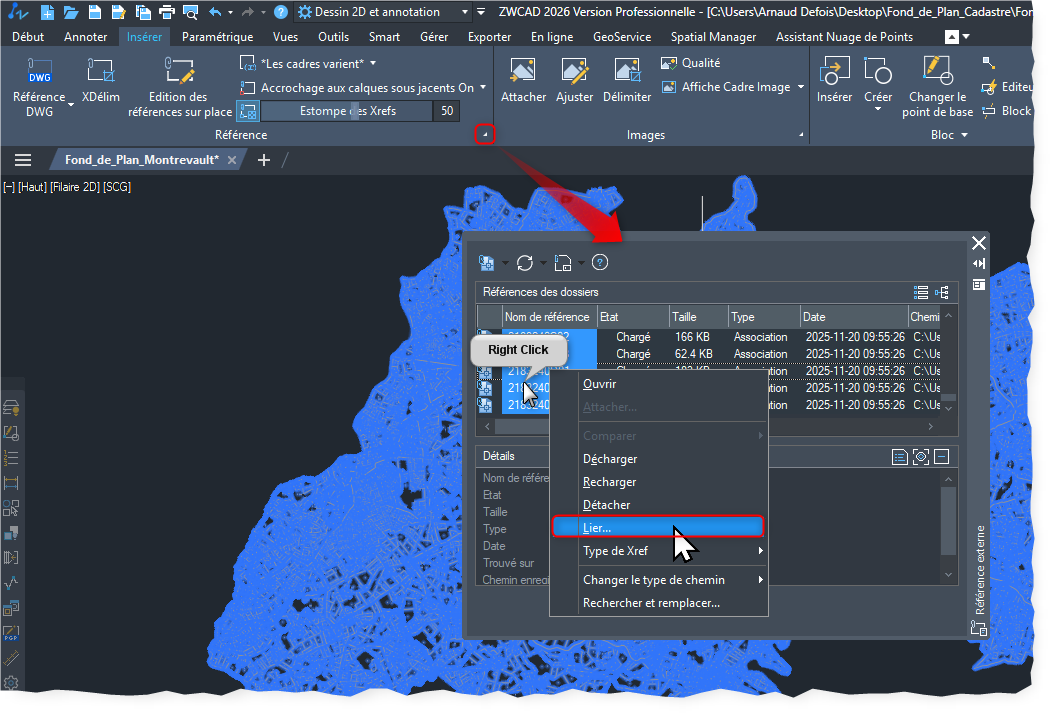The height and width of the screenshot is (713, 1050).
Task: Switch to the Paramétrique ribbon tab
Action: pyautogui.click(x=217, y=37)
